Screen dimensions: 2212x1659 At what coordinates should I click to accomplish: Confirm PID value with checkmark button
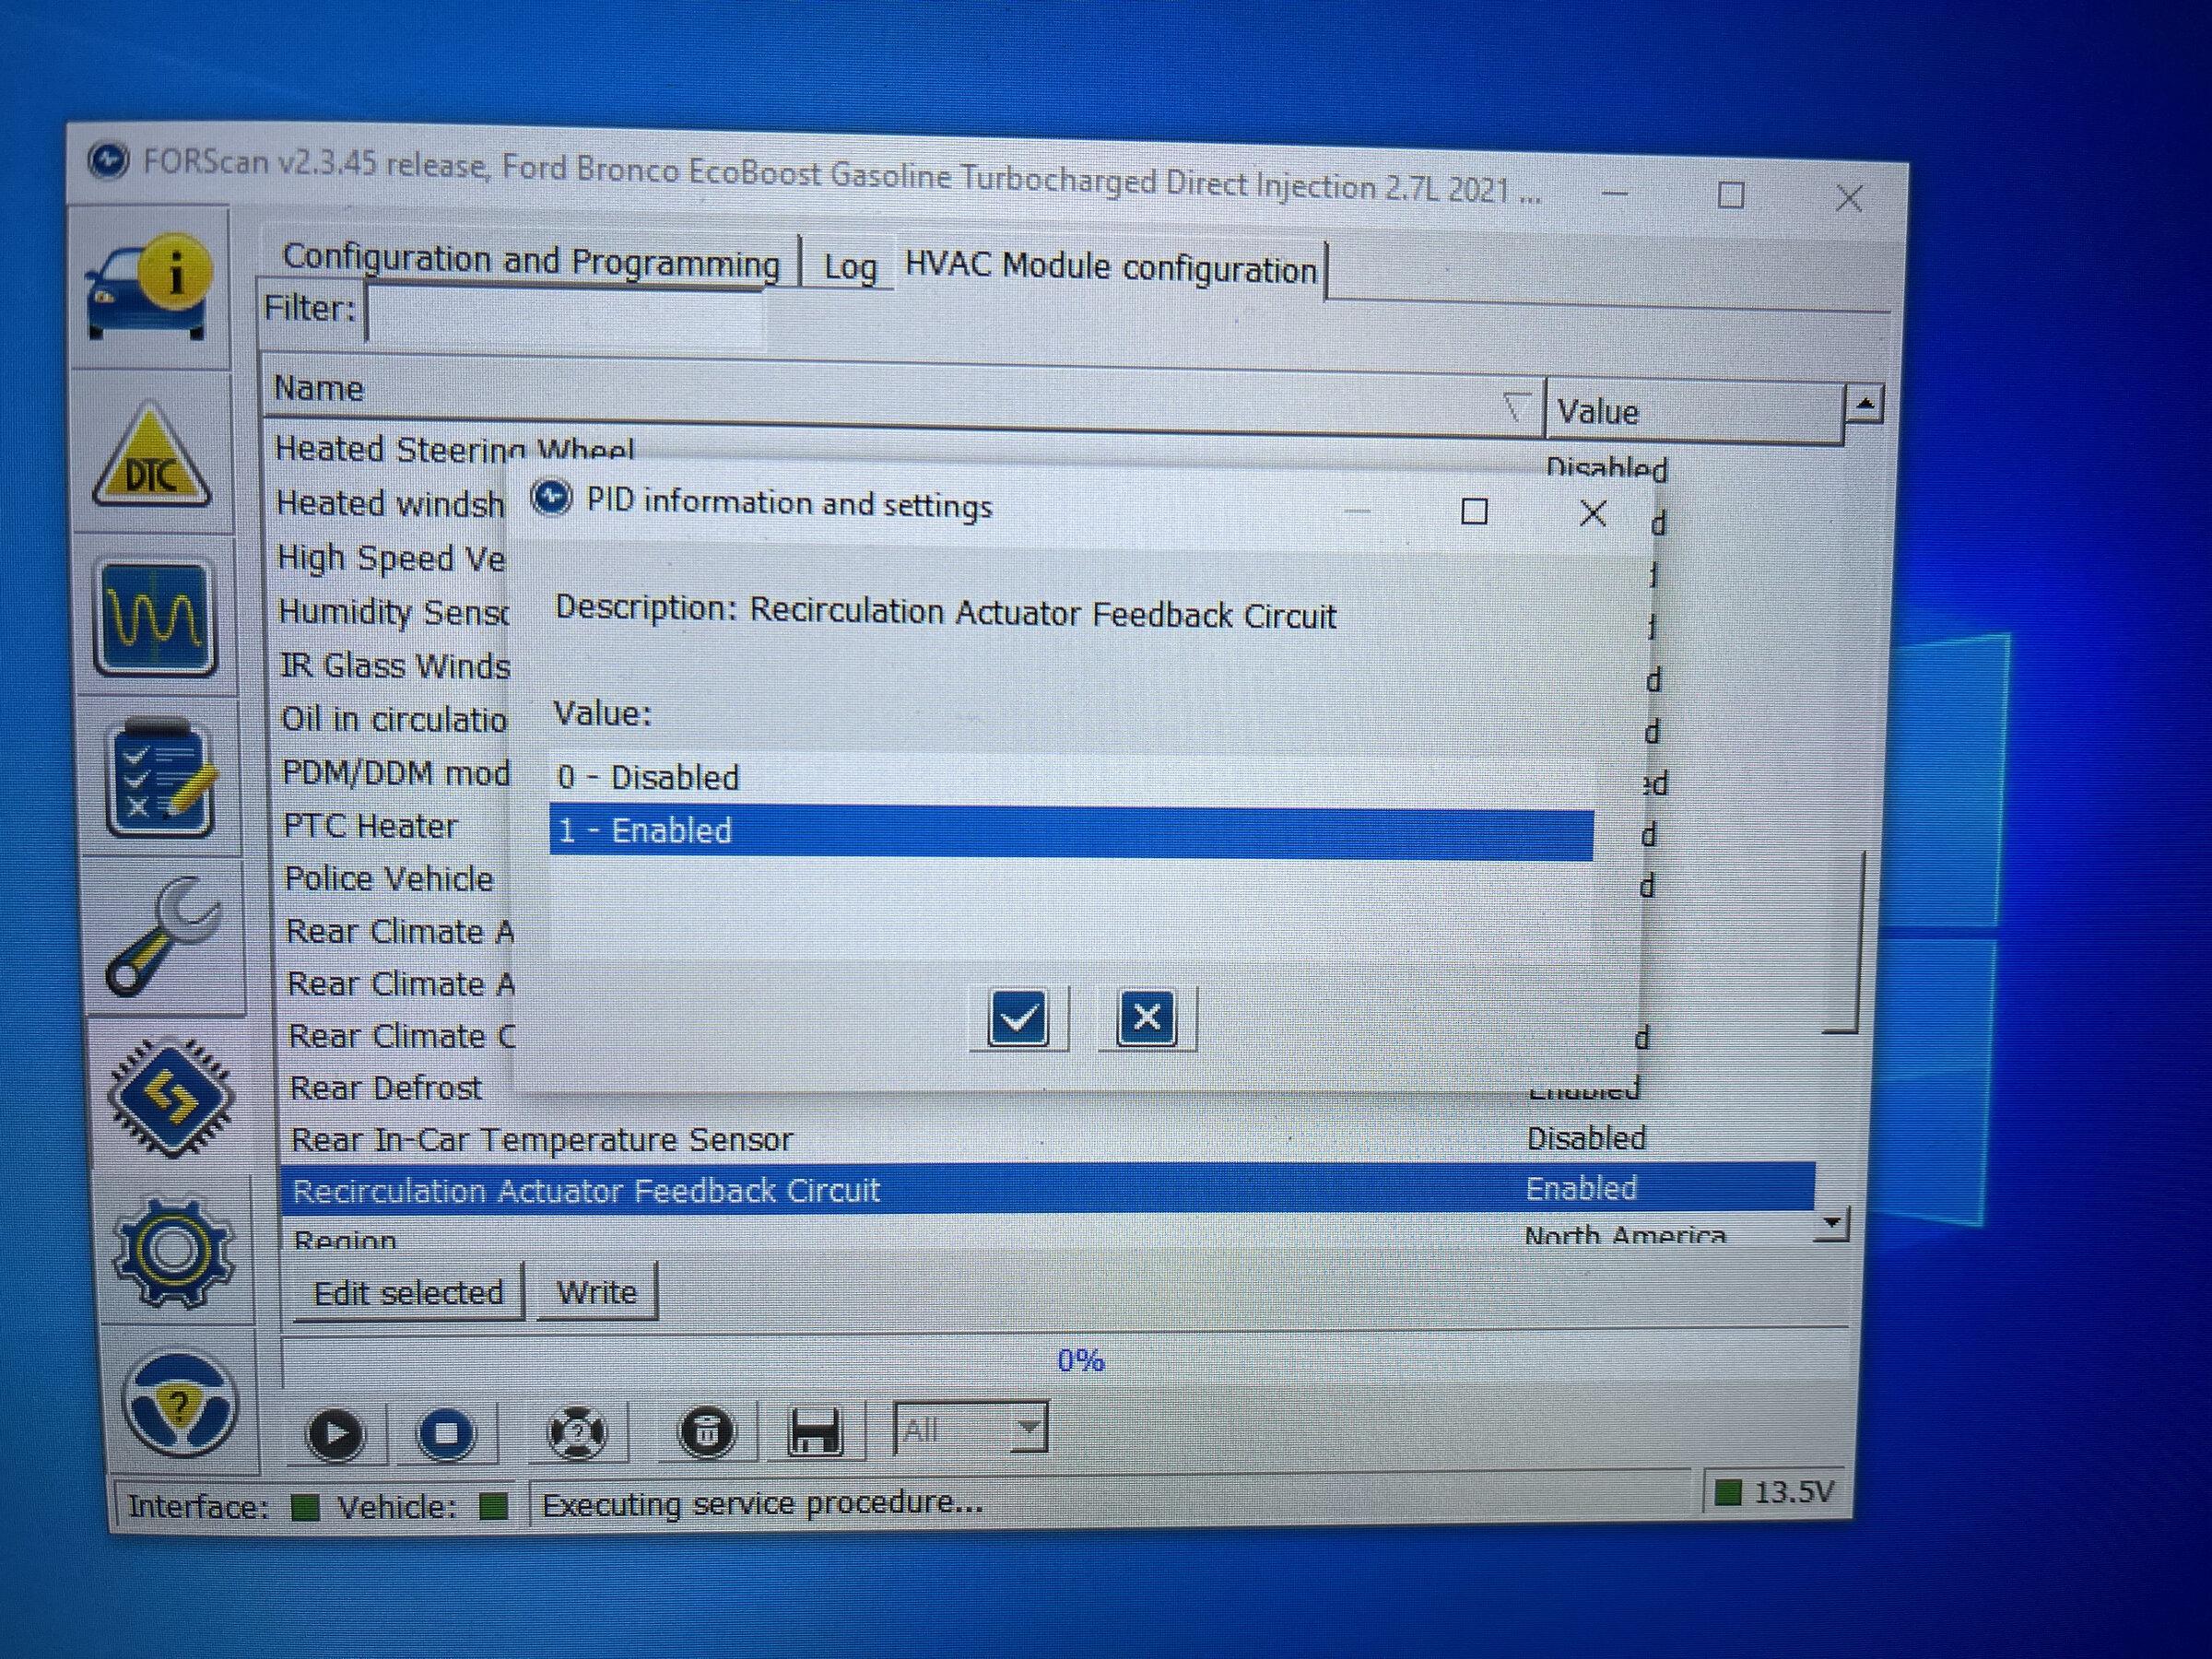(x=1018, y=1019)
